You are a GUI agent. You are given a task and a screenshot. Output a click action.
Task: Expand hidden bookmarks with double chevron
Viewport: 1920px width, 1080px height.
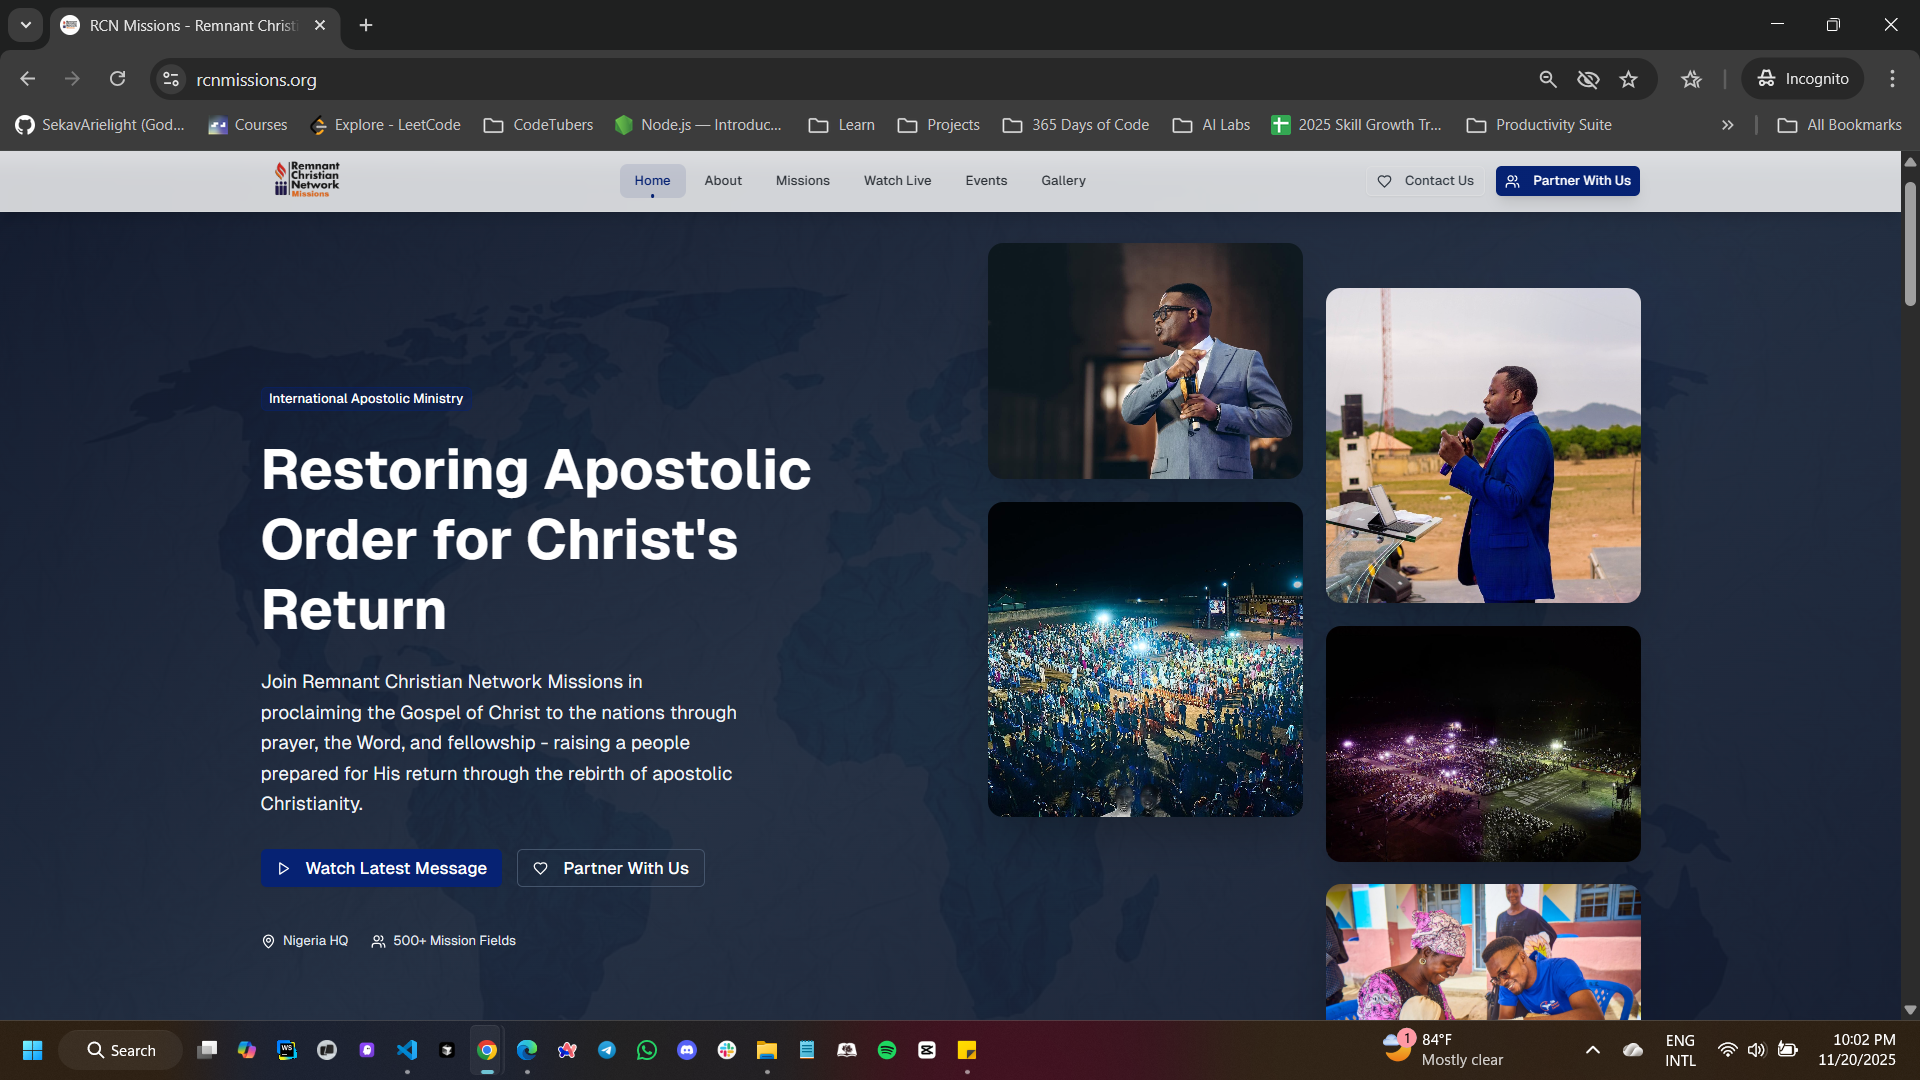(x=1727, y=125)
